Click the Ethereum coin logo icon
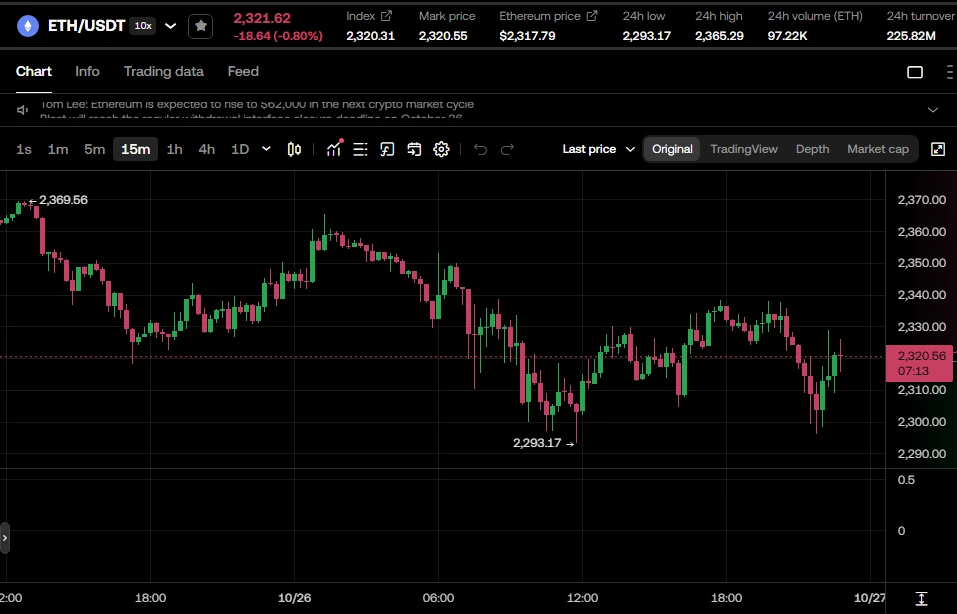 click(x=27, y=26)
